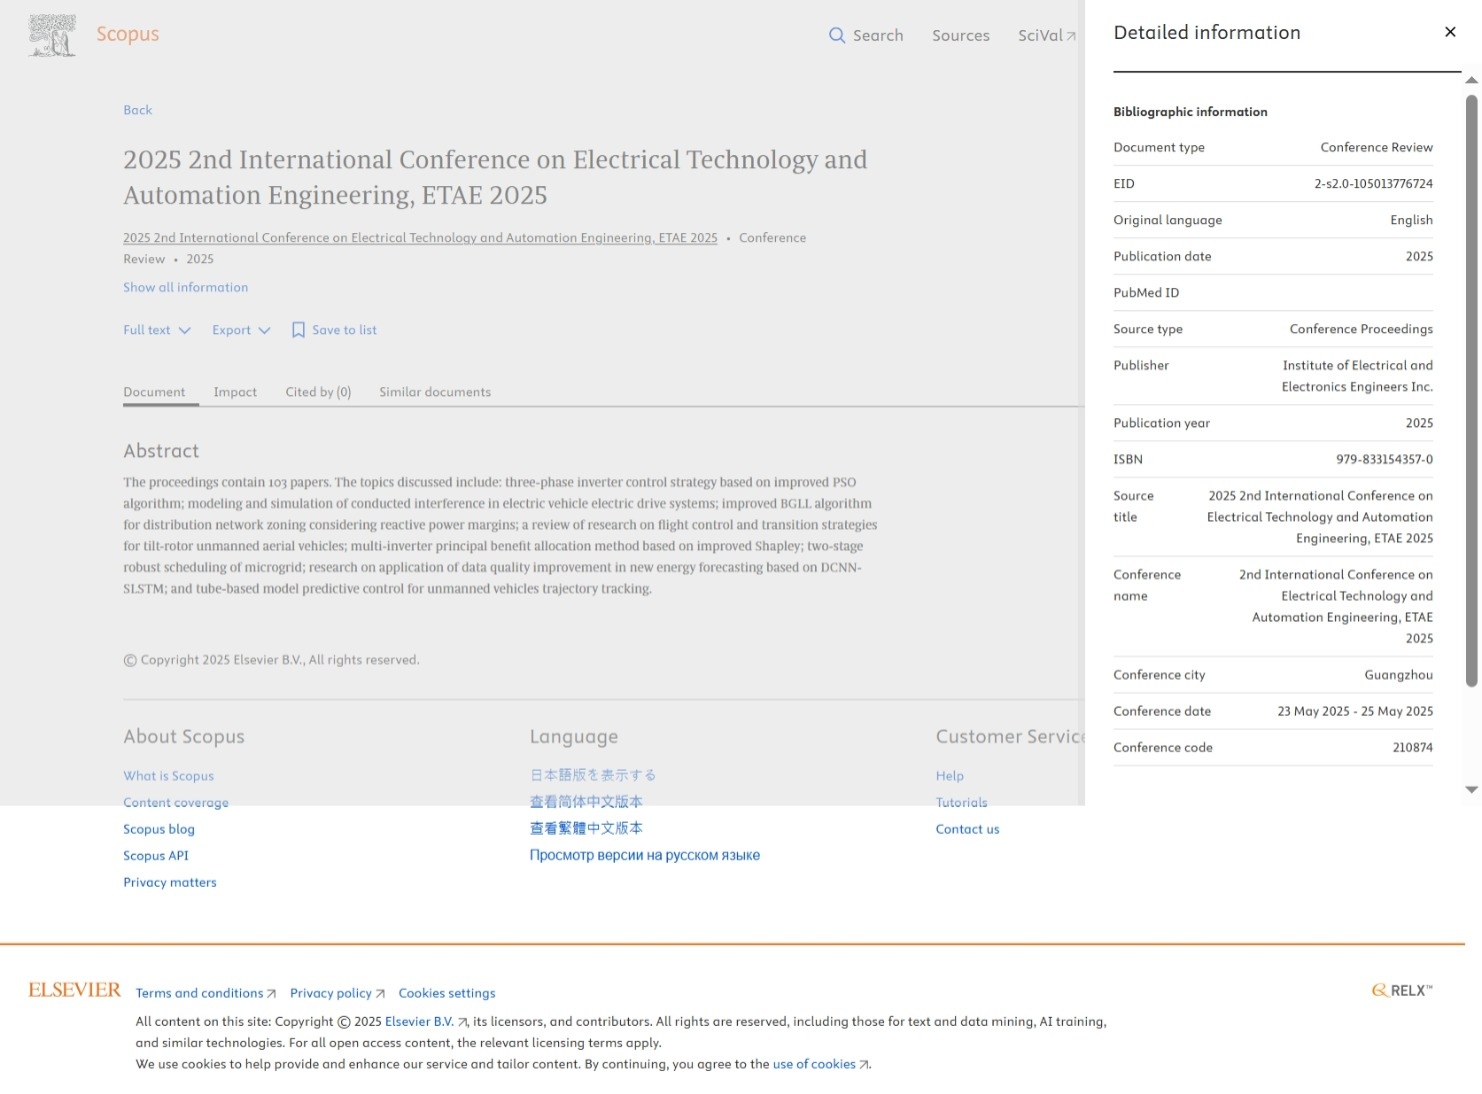Image resolution: width=1482 pixels, height=1094 pixels.
Task: Click the ELSEVIER footer logo
Action: point(75,990)
